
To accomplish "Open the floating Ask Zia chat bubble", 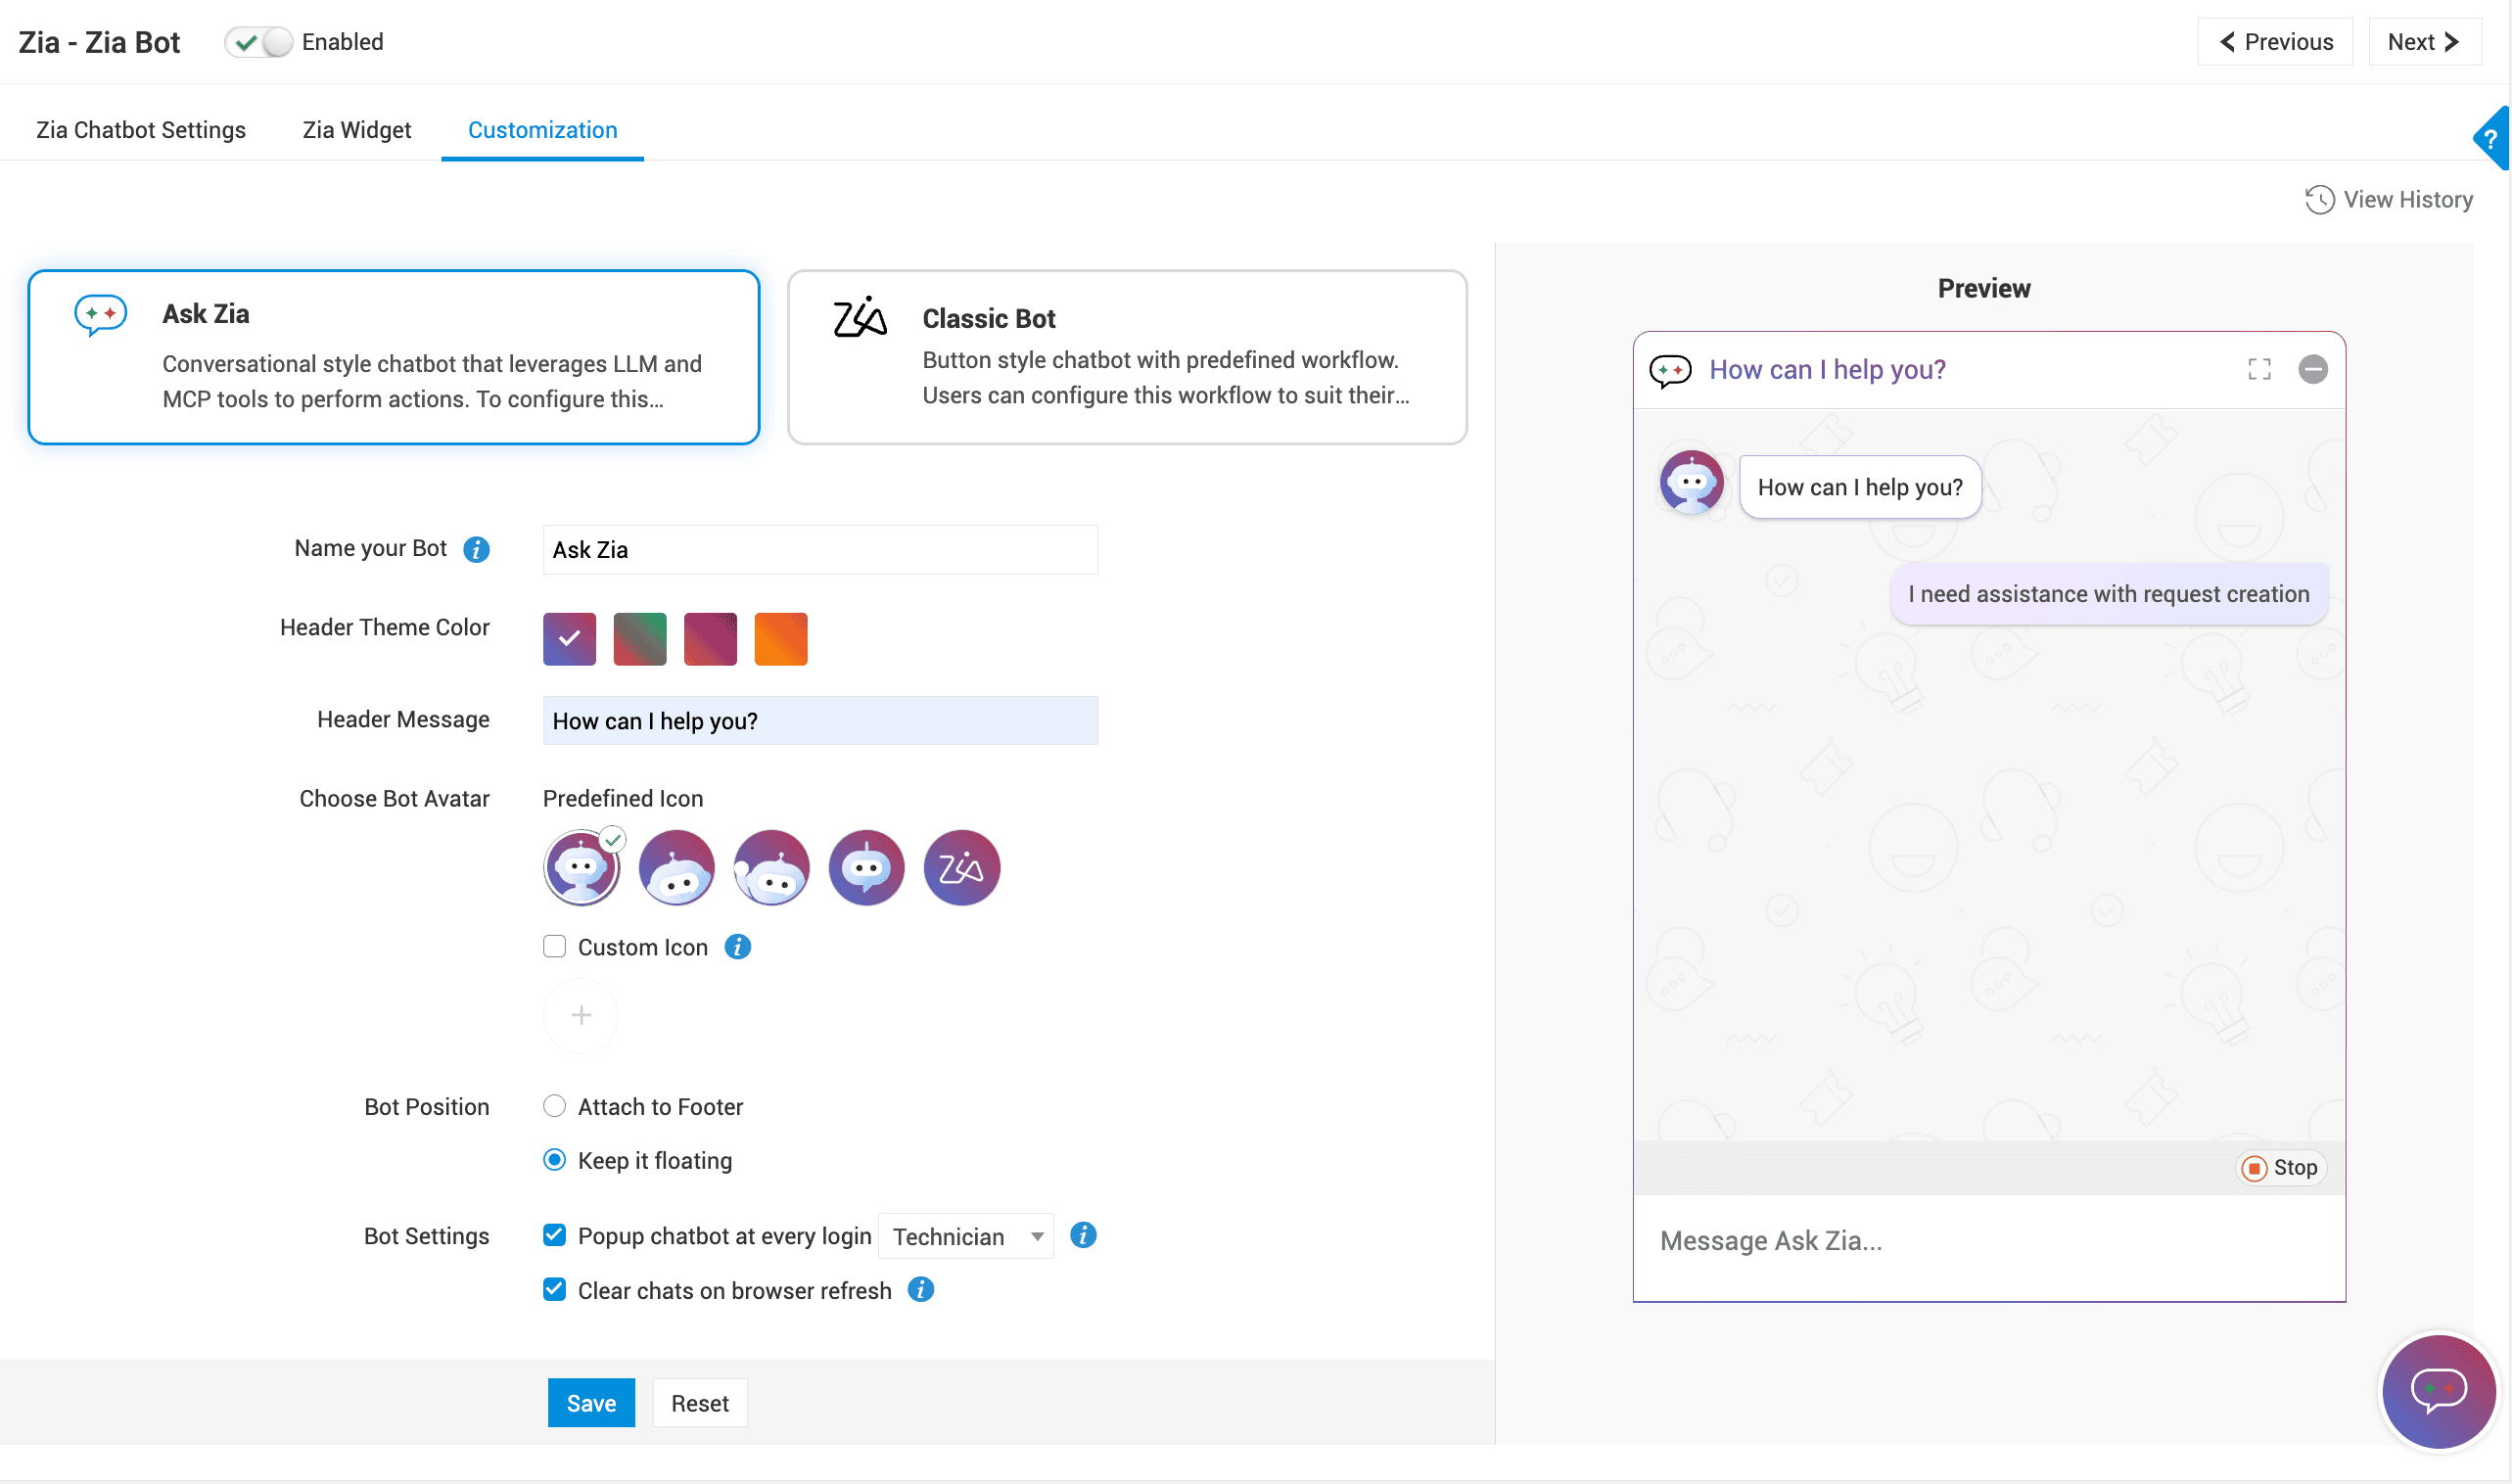I will (2439, 1391).
